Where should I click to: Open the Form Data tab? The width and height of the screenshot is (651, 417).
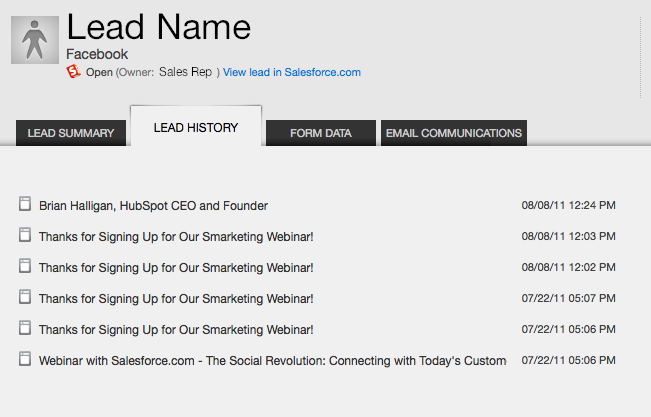pos(321,133)
